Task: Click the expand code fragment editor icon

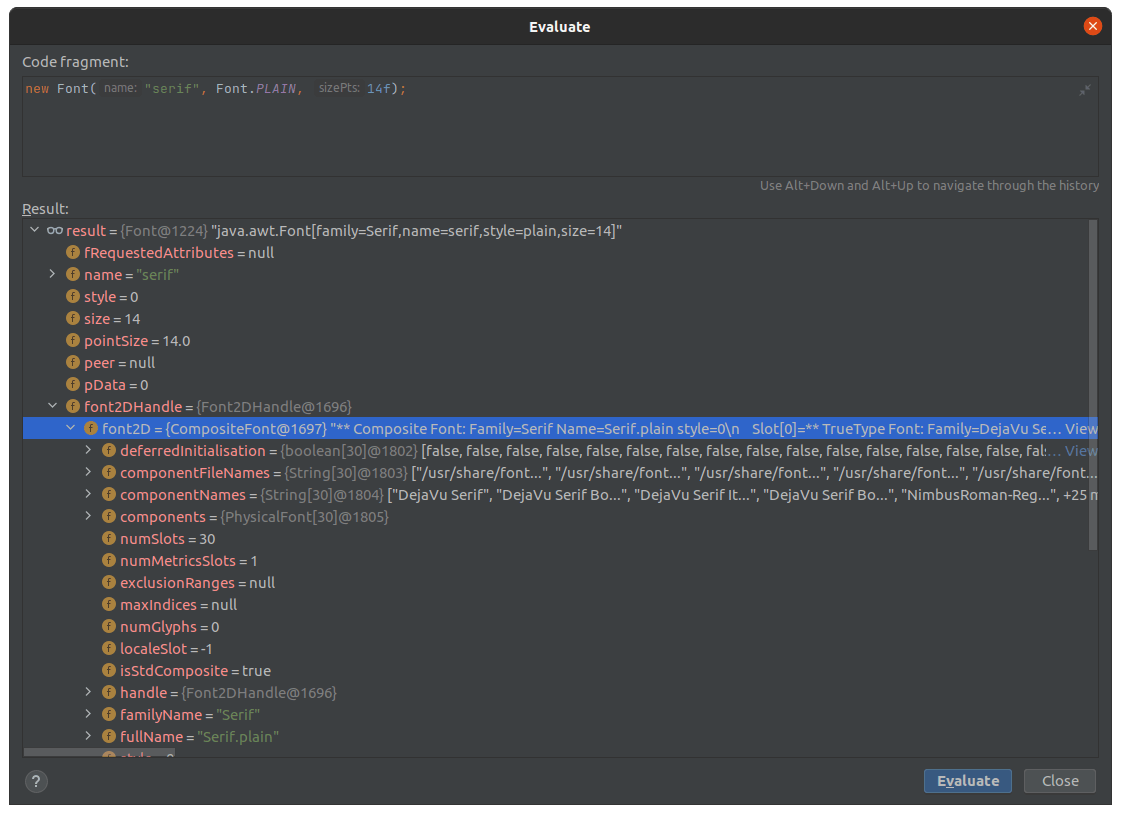Action: 1085,90
